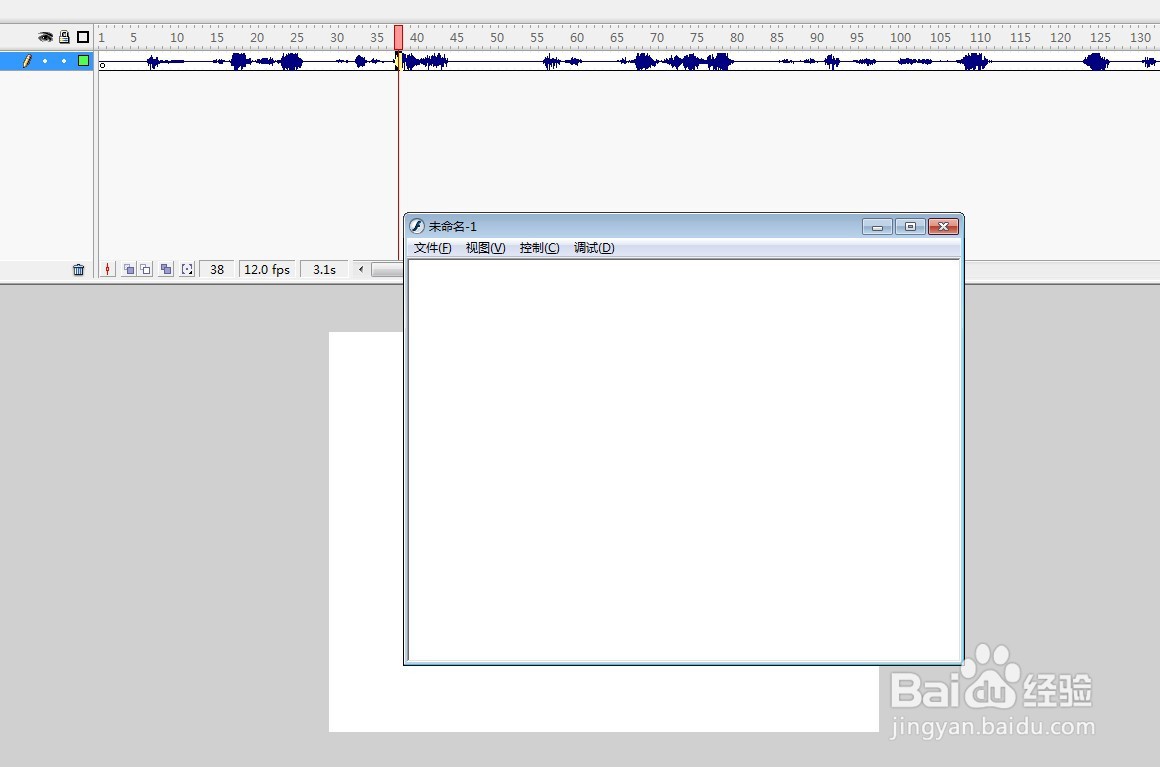Toggle visibility dot of the sound layer
This screenshot has width=1160, height=767.
click(x=45, y=61)
